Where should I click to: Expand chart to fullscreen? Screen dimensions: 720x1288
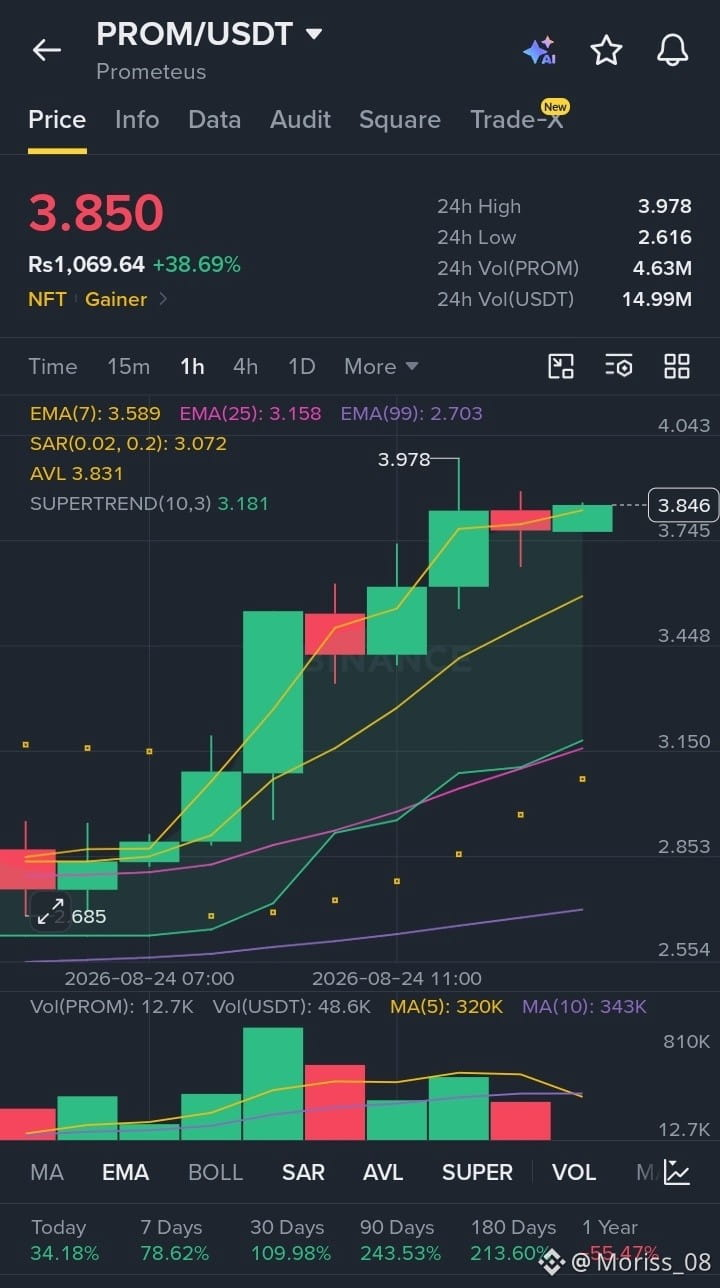tap(49, 910)
